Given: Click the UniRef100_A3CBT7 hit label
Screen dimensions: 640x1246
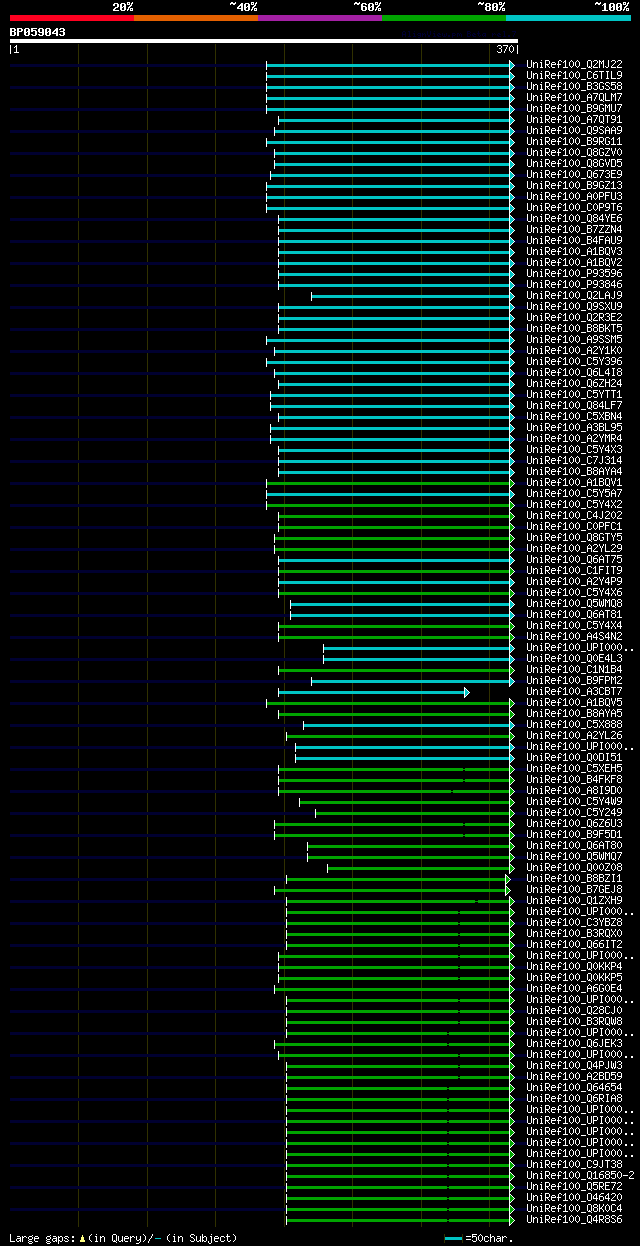Looking at the screenshot, I should click(574, 691).
